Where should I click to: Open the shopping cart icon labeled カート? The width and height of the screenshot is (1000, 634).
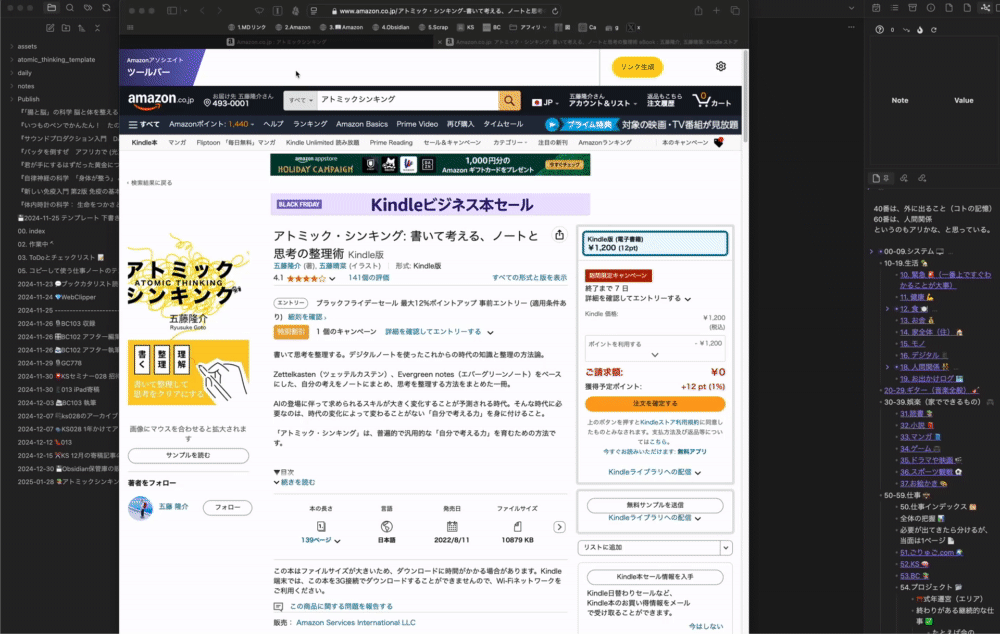point(701,101)
